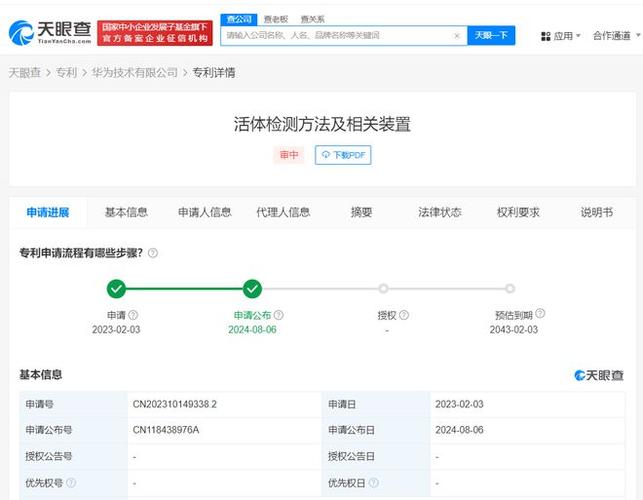The image size is (643, 500).
Task: Click the help icon next to 优先权日
Action: tap(374, 483)
